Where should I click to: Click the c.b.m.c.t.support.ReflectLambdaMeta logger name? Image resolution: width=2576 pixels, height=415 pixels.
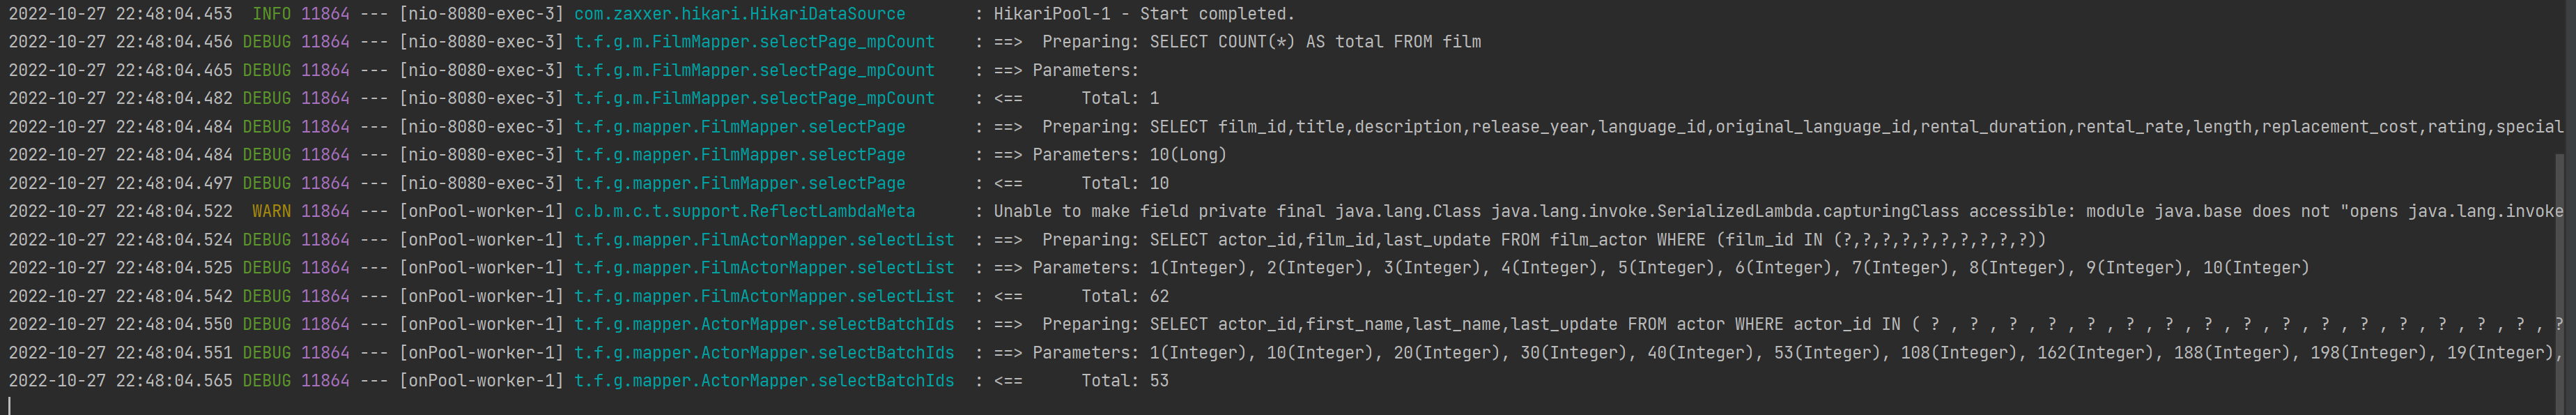click(x=744, y=211)
